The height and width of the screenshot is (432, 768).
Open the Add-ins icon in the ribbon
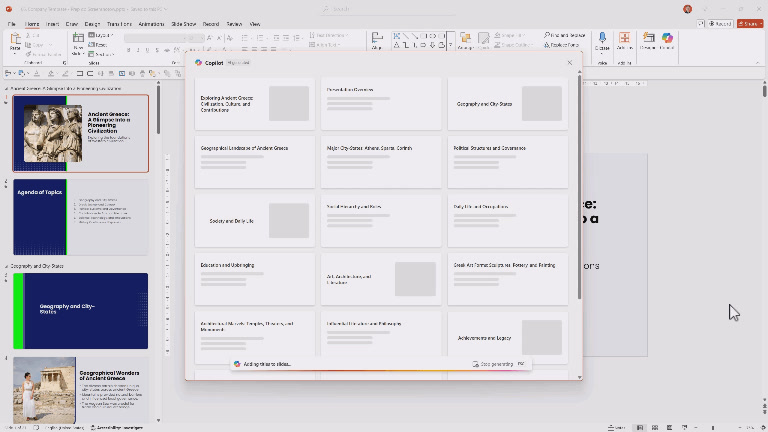click(624, 38)
